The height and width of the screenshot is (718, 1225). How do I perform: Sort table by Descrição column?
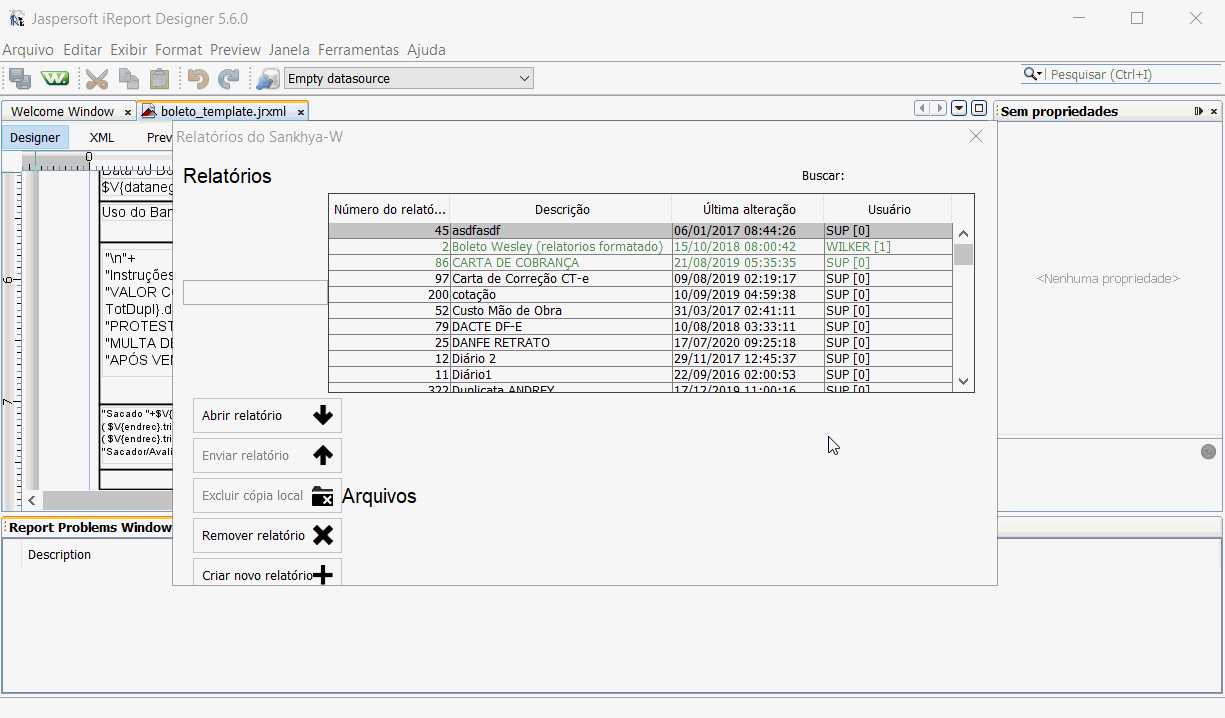click(561, 209)
